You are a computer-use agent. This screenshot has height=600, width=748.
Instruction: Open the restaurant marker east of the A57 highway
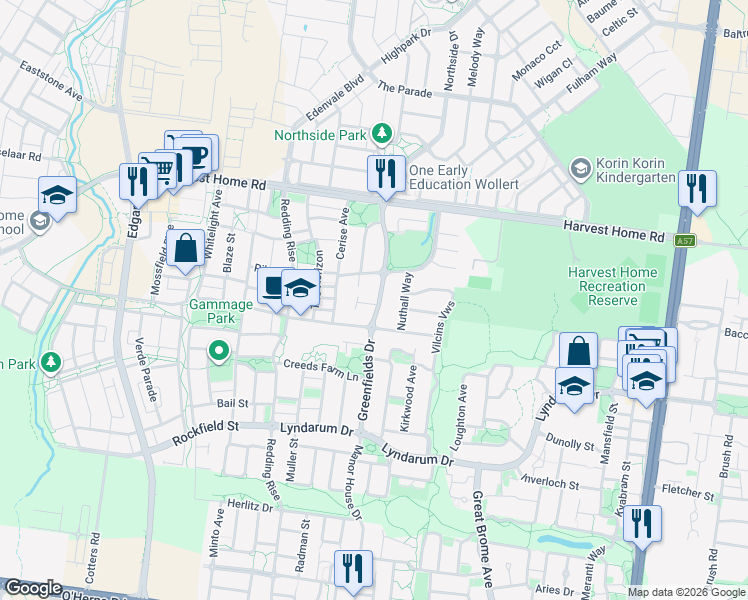(697, 189)
